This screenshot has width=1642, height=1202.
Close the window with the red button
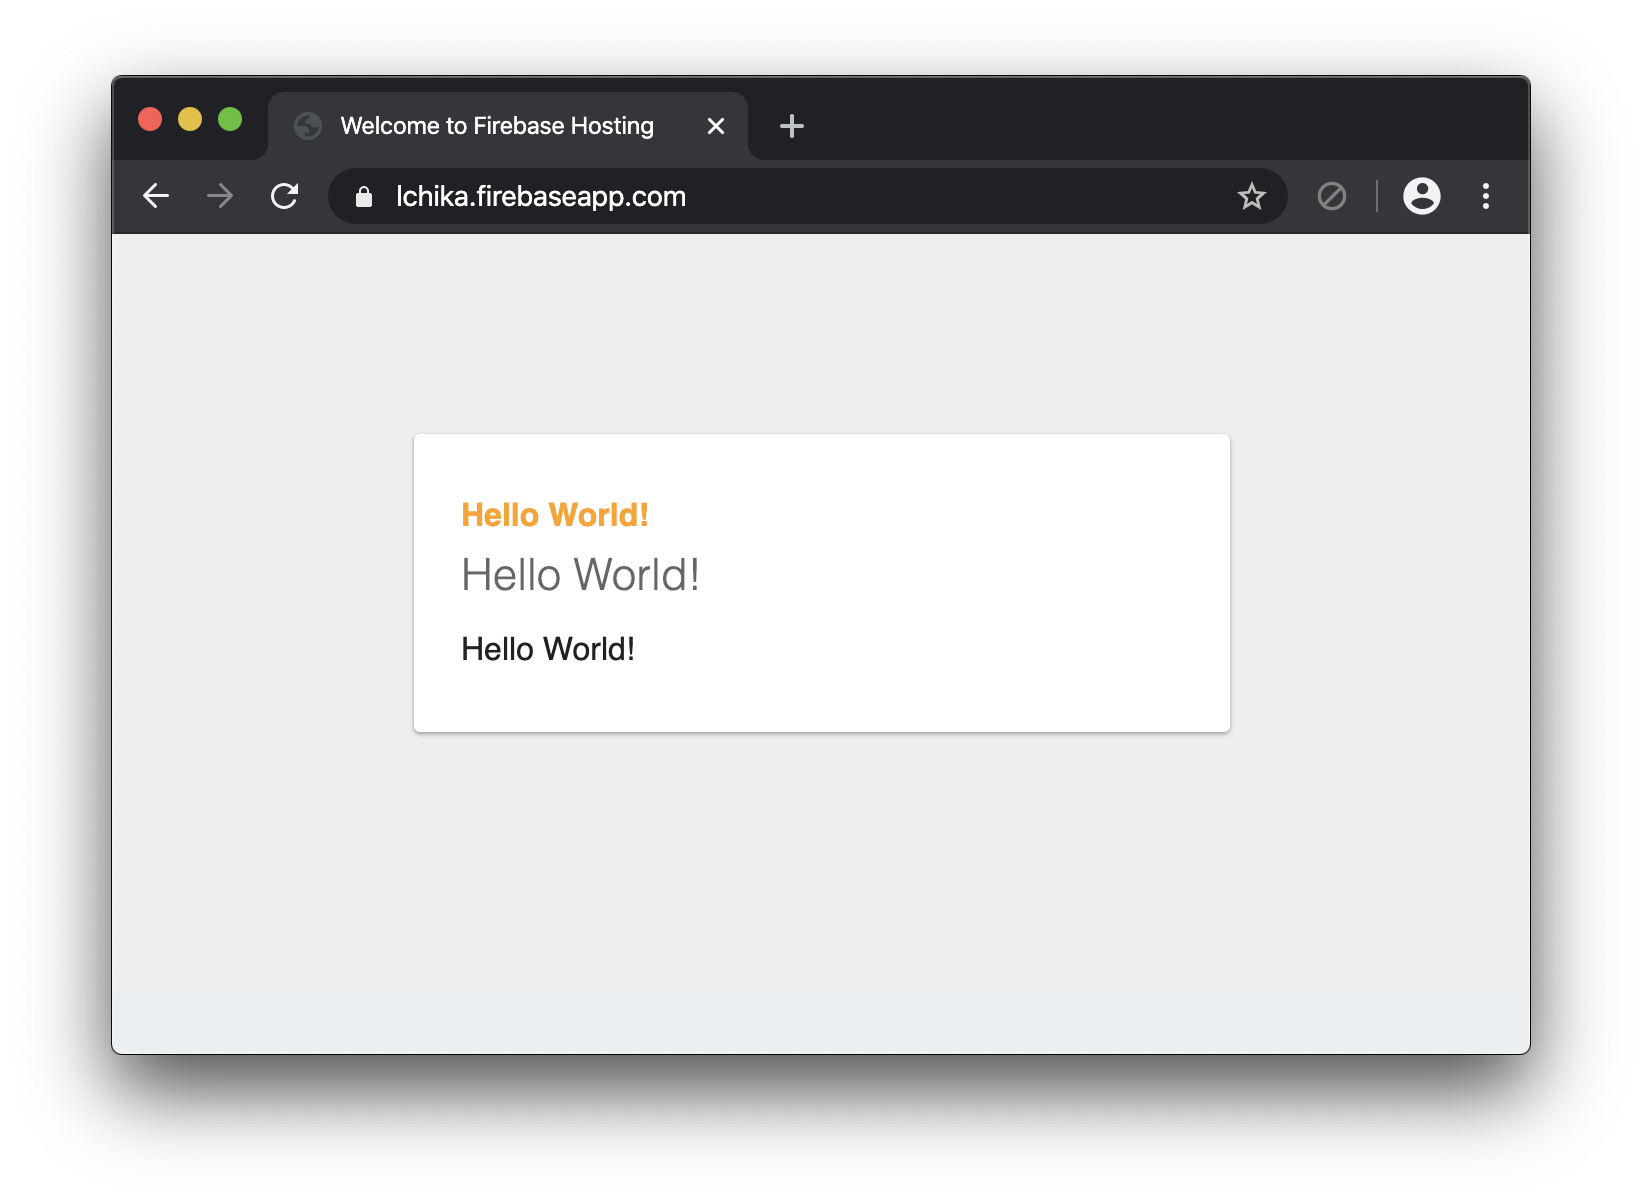point(150,119)
